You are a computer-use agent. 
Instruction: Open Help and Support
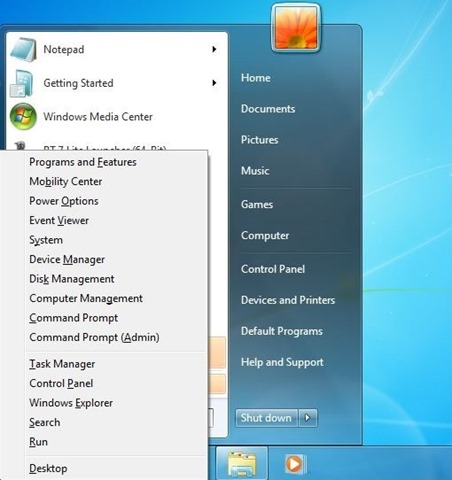tap(282, 362)
